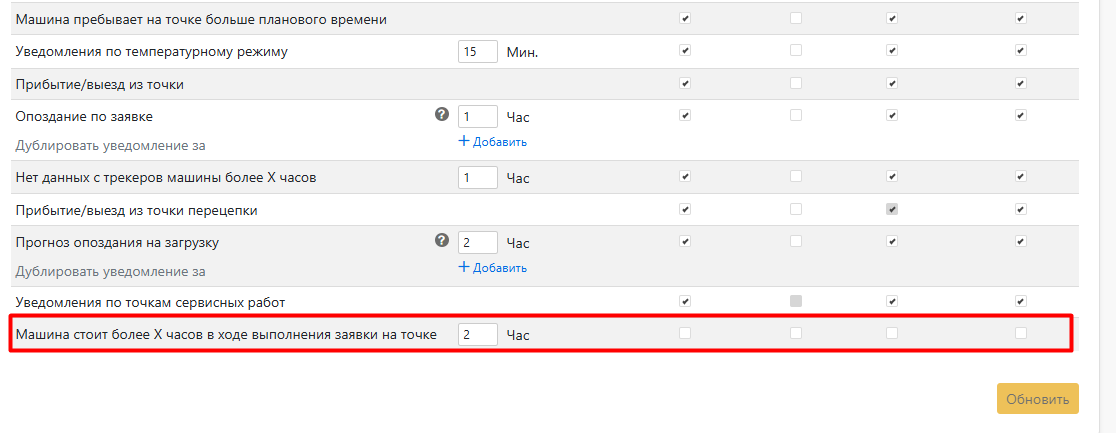Uncheck first checkbox for "Машина пребывает на точке"

point(685,18)
